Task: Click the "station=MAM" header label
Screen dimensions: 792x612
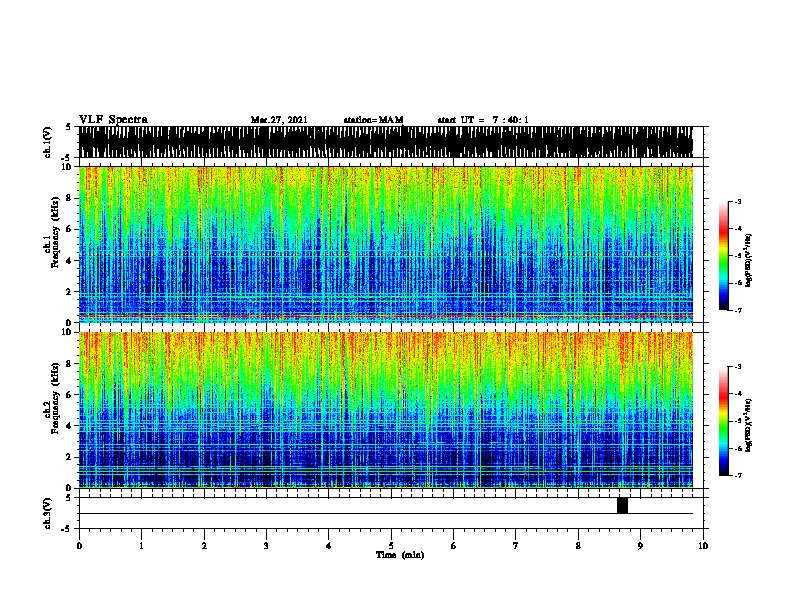Action: pos(373,120)
